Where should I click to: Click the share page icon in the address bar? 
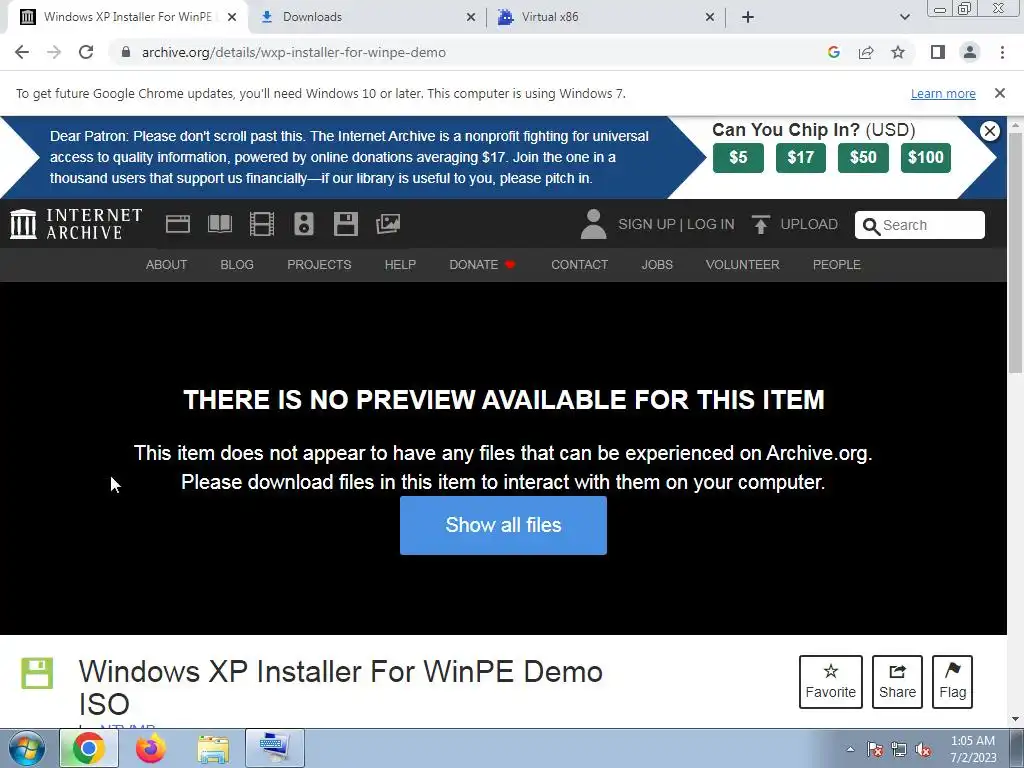[866, 52]
